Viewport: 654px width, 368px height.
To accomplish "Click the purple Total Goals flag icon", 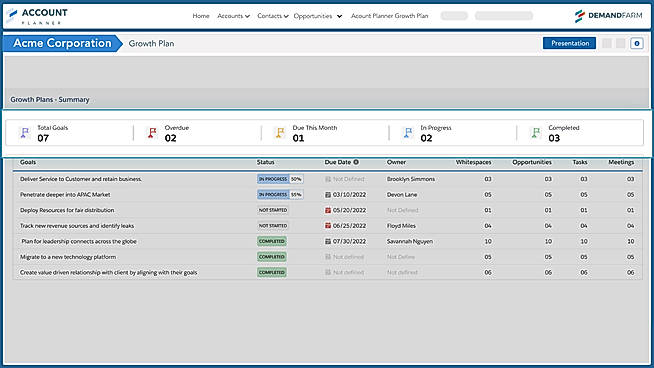I will [x=25, y=133].
